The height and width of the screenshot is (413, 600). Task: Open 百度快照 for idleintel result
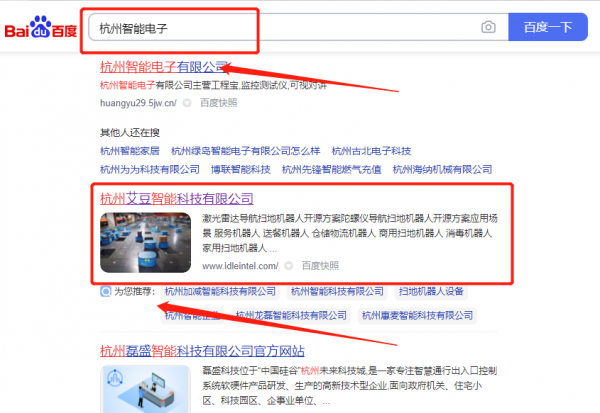point(320,266)
